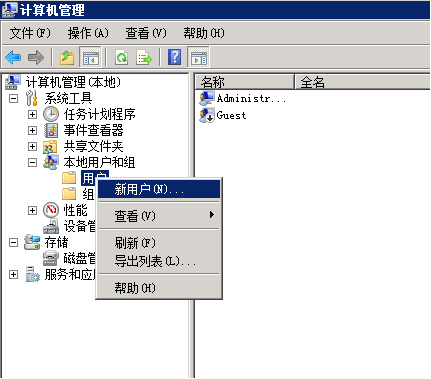431x379 pixels.
Task: Toggle the show/hide action pane icon
Action: pyautogui.click(x=198, y=57)
